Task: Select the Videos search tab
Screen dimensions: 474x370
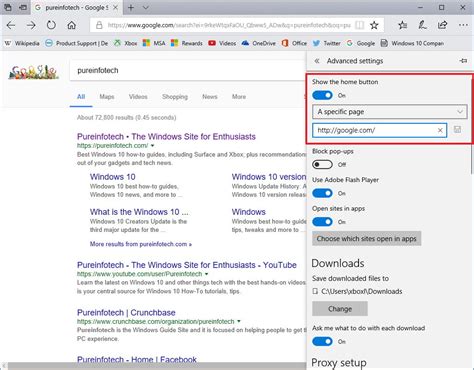Action: (x=138, y=97)
